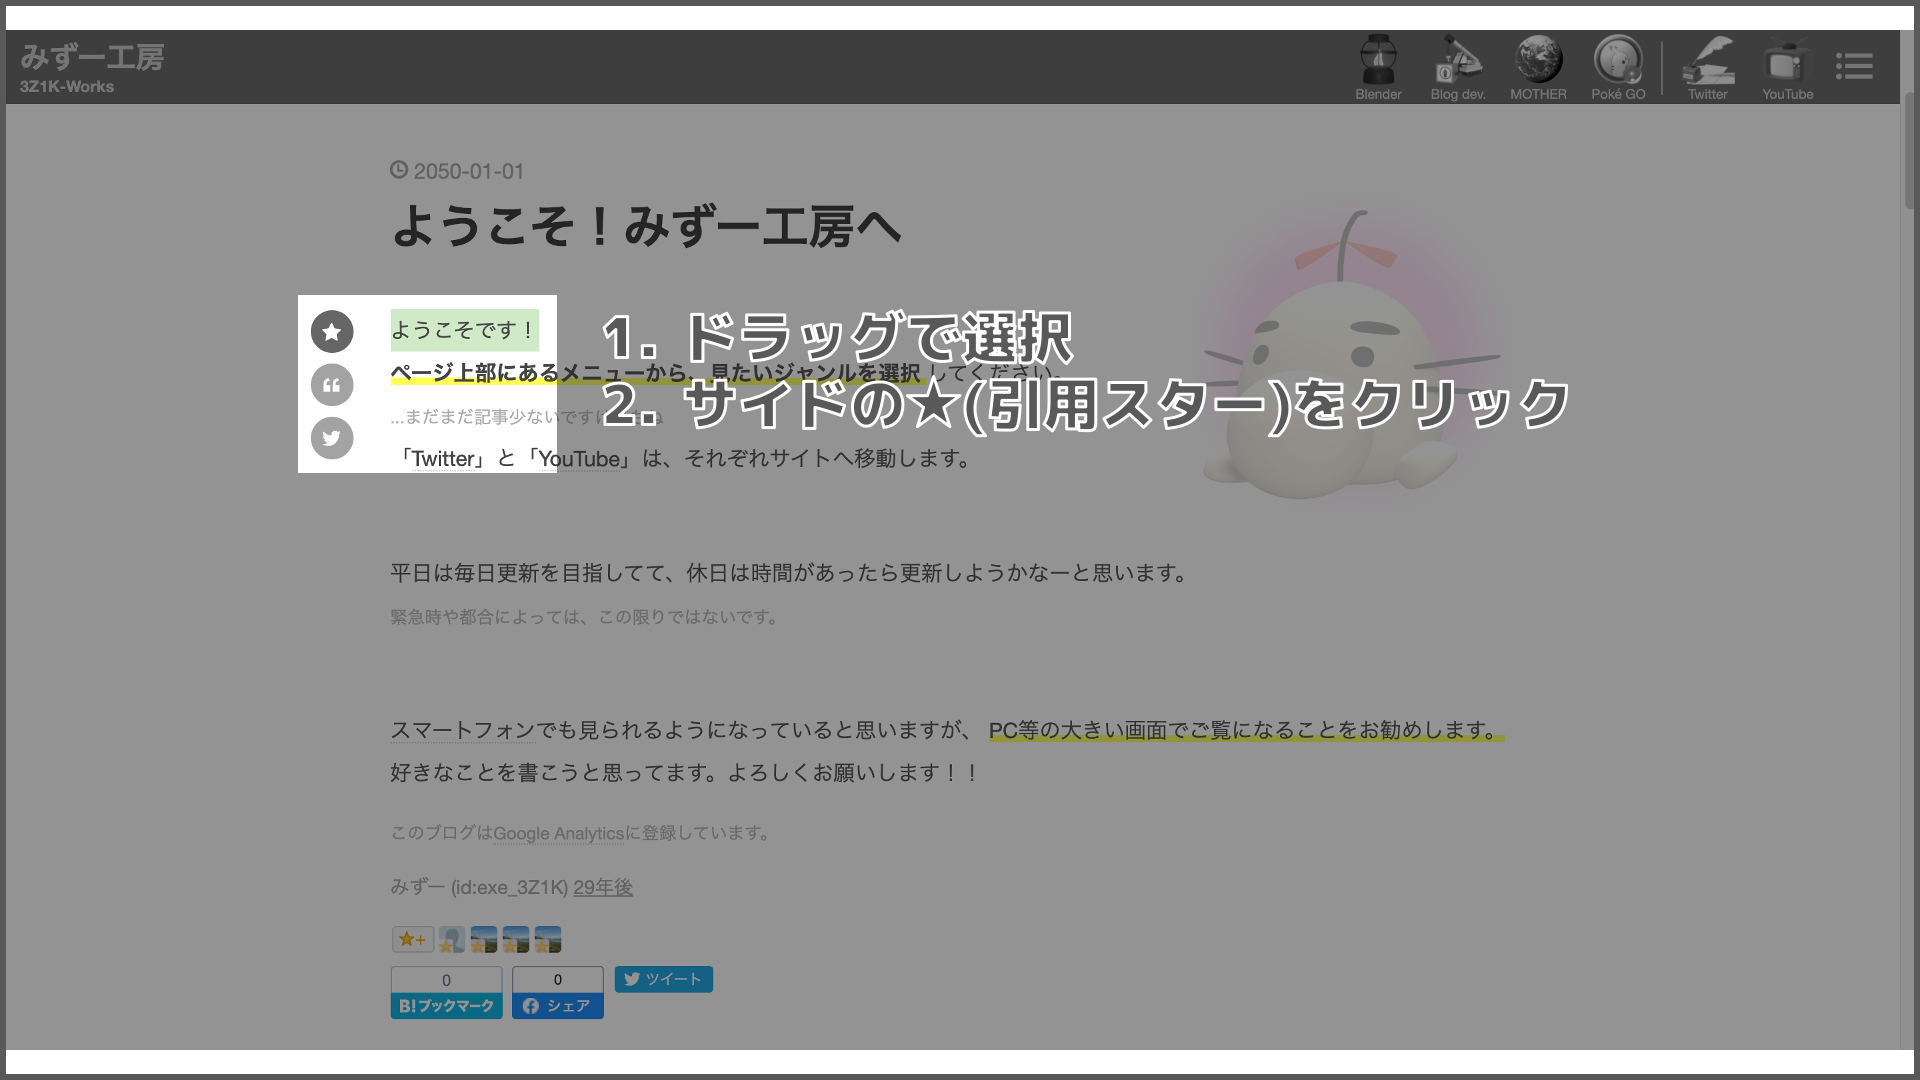This screenshot has width=1920, height=1080.
Task: Click the スマートフォン keyword link
Action: pos(462,730)
